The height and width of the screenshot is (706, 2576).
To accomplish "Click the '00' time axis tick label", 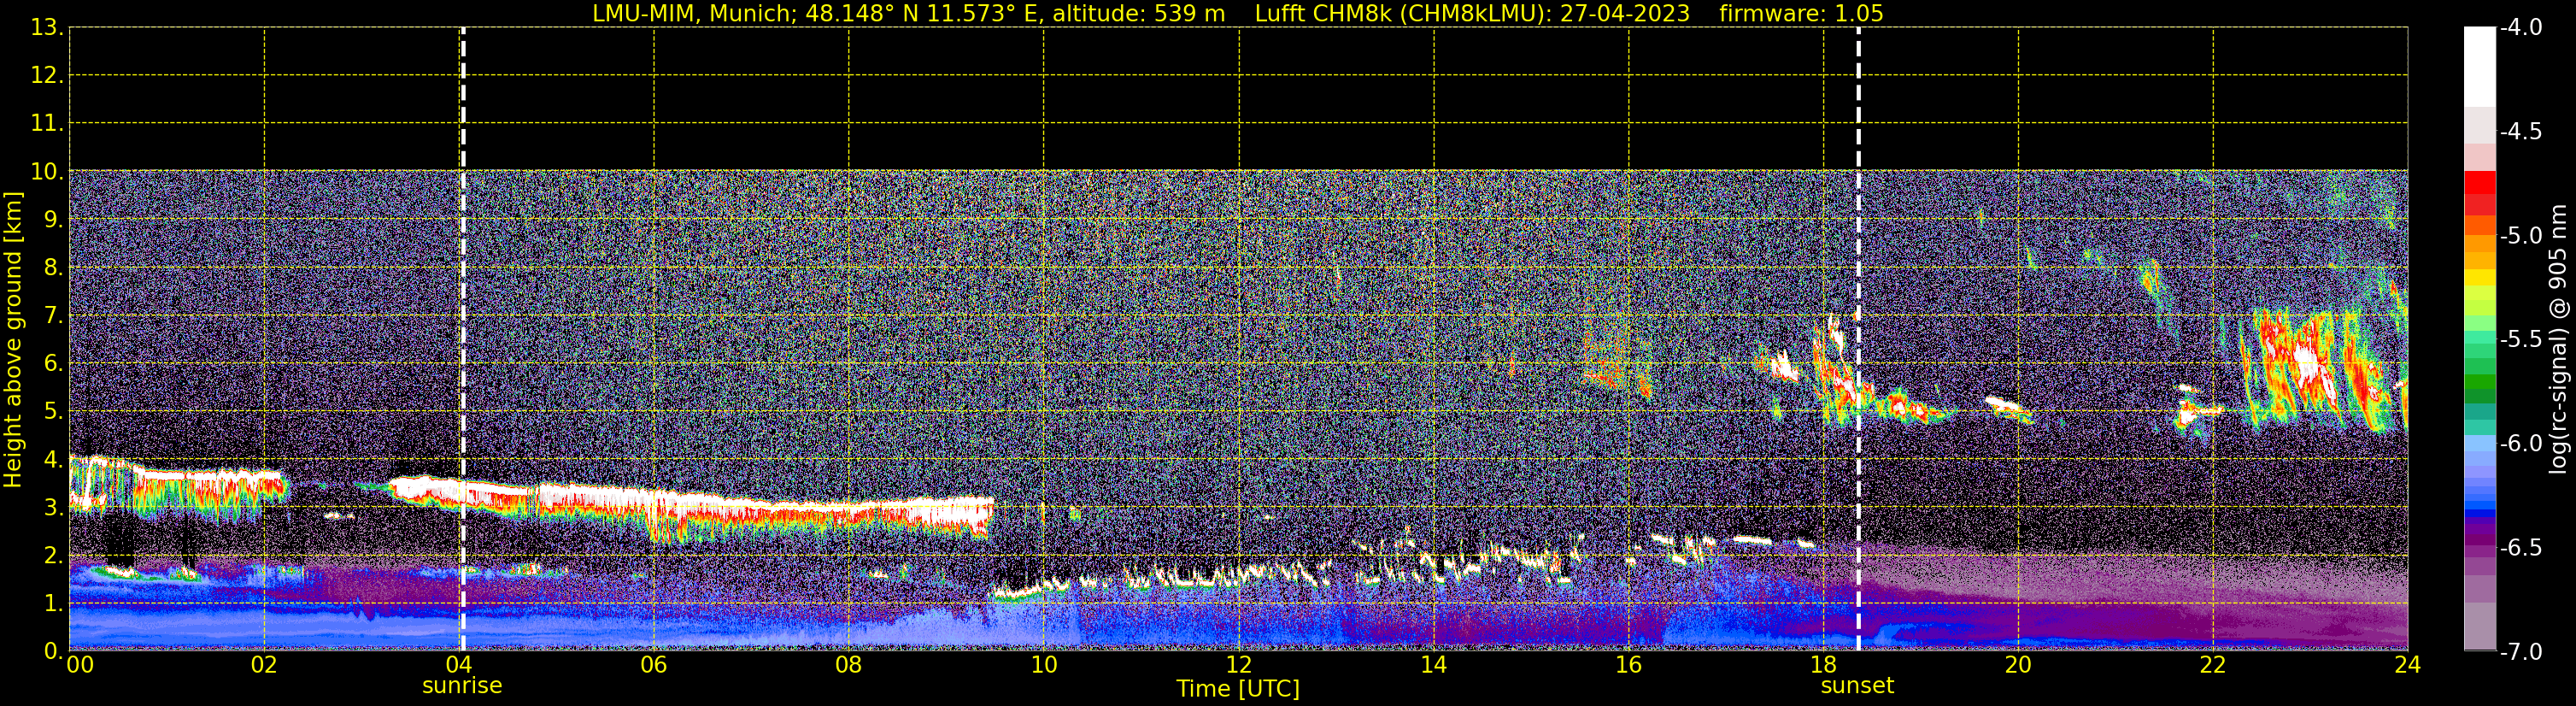I will point(80,665).
